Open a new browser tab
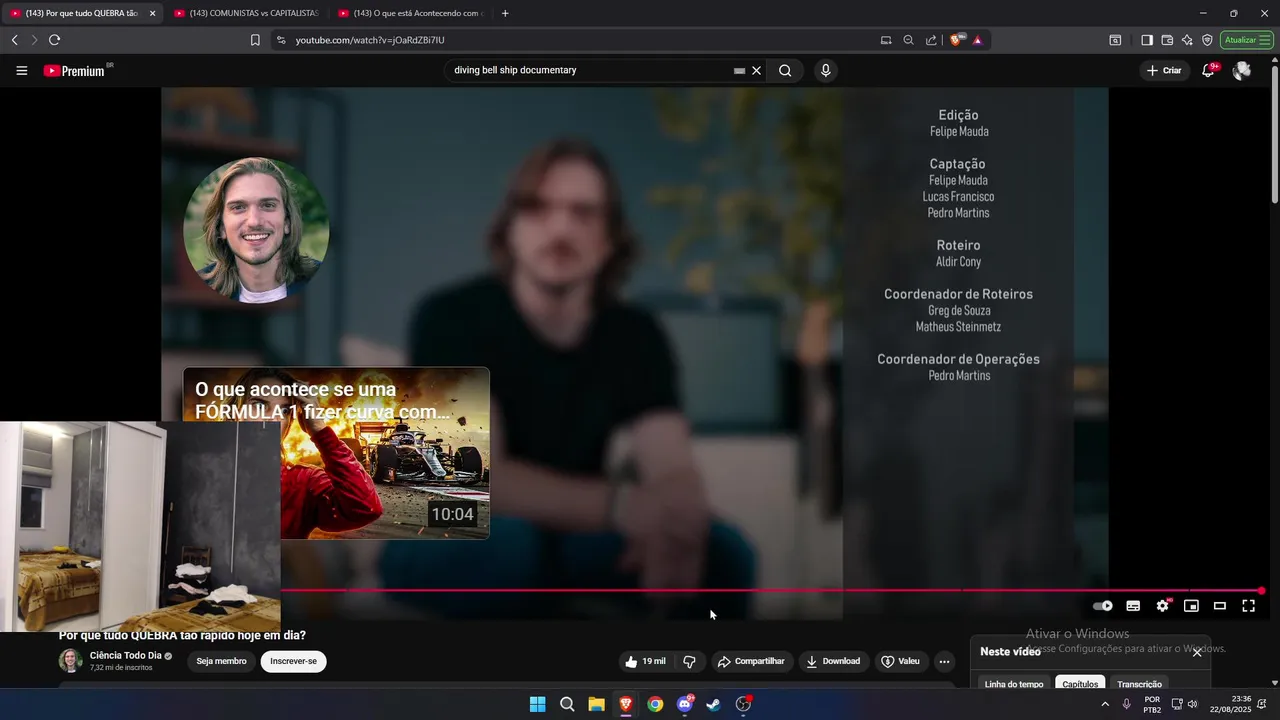 (505, 13)
